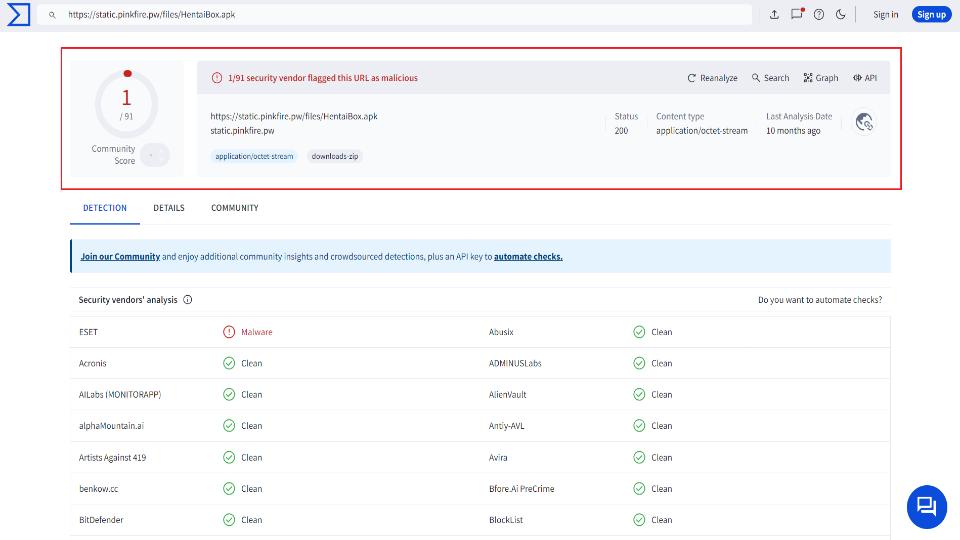Click Sign in link
The height and width of the screenshot is (540, 960).
coord(885,15)
